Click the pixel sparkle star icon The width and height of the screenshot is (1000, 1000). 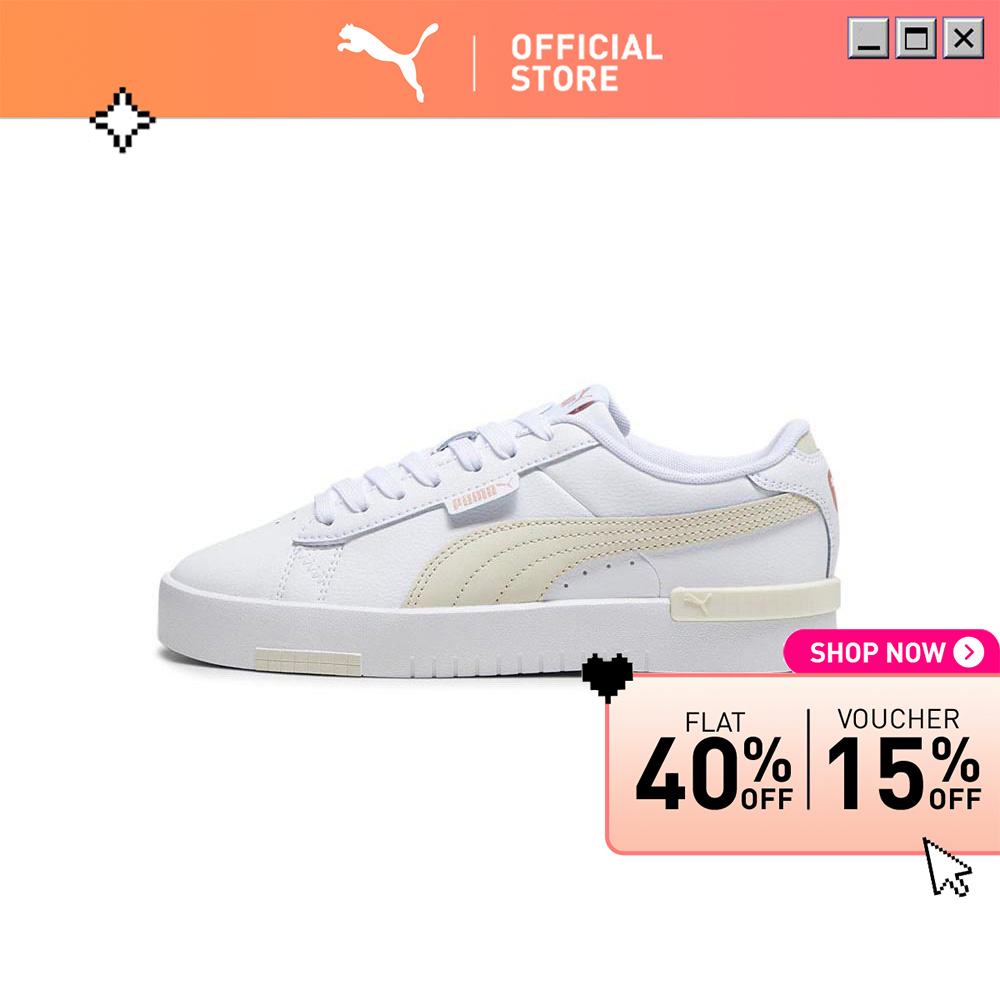coord(122,120)
